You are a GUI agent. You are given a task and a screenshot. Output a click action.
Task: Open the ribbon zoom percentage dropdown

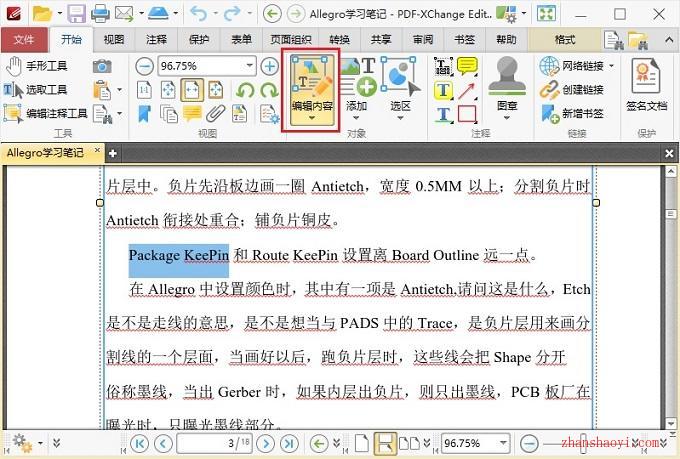[x=249, y=66]
